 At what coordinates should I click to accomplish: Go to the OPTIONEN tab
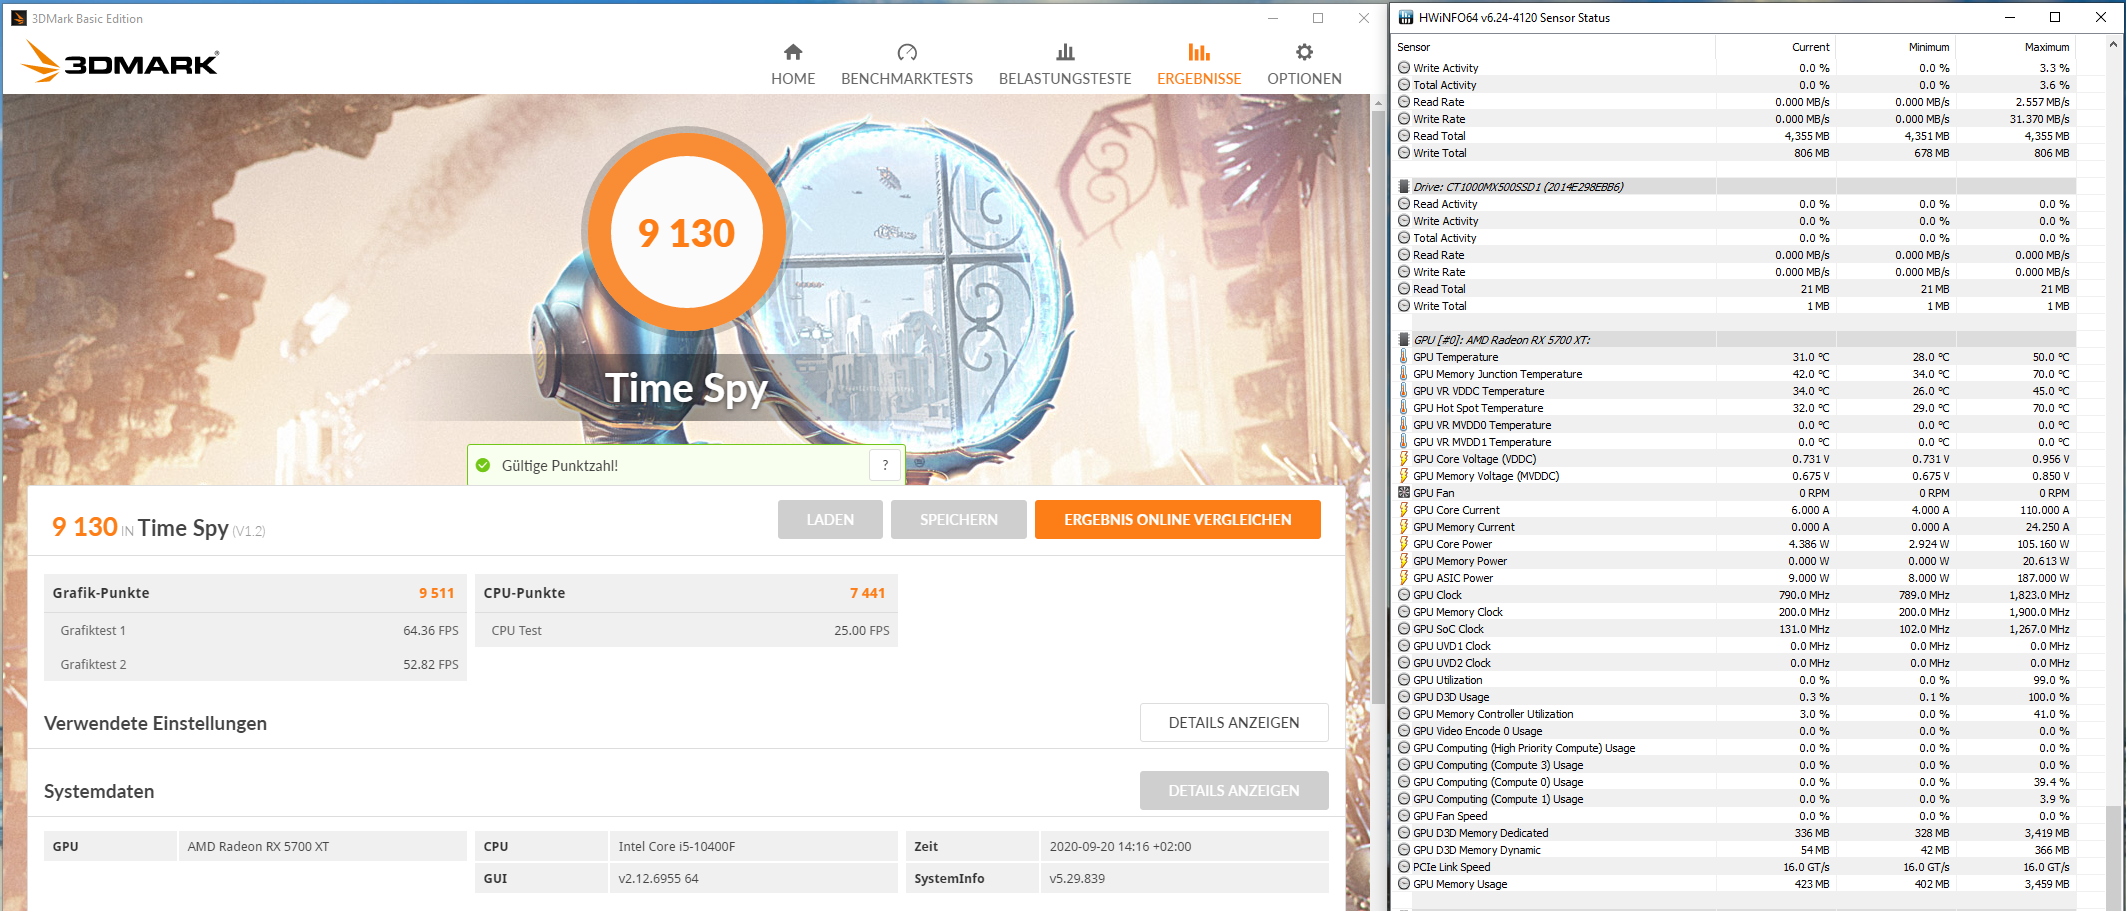tap(1304, 64)
